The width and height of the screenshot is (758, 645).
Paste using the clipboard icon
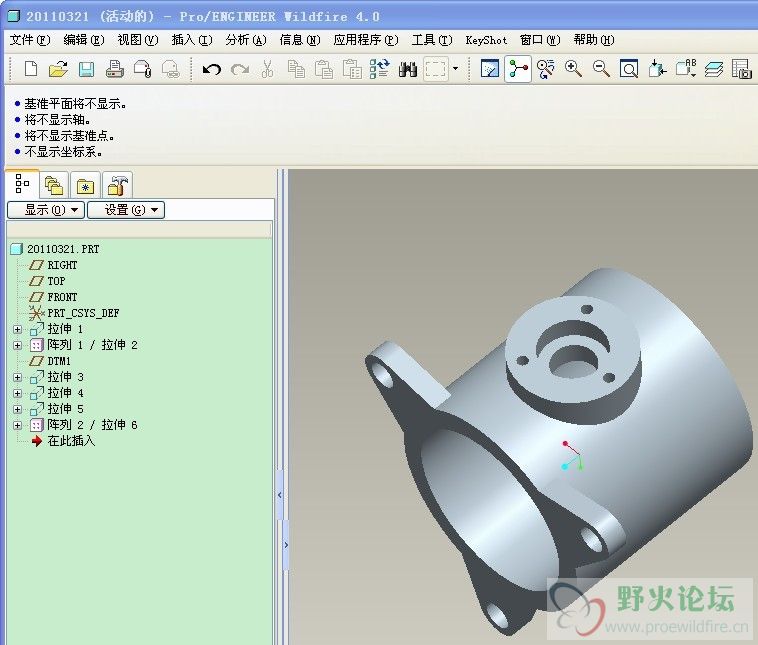(324, 69)
